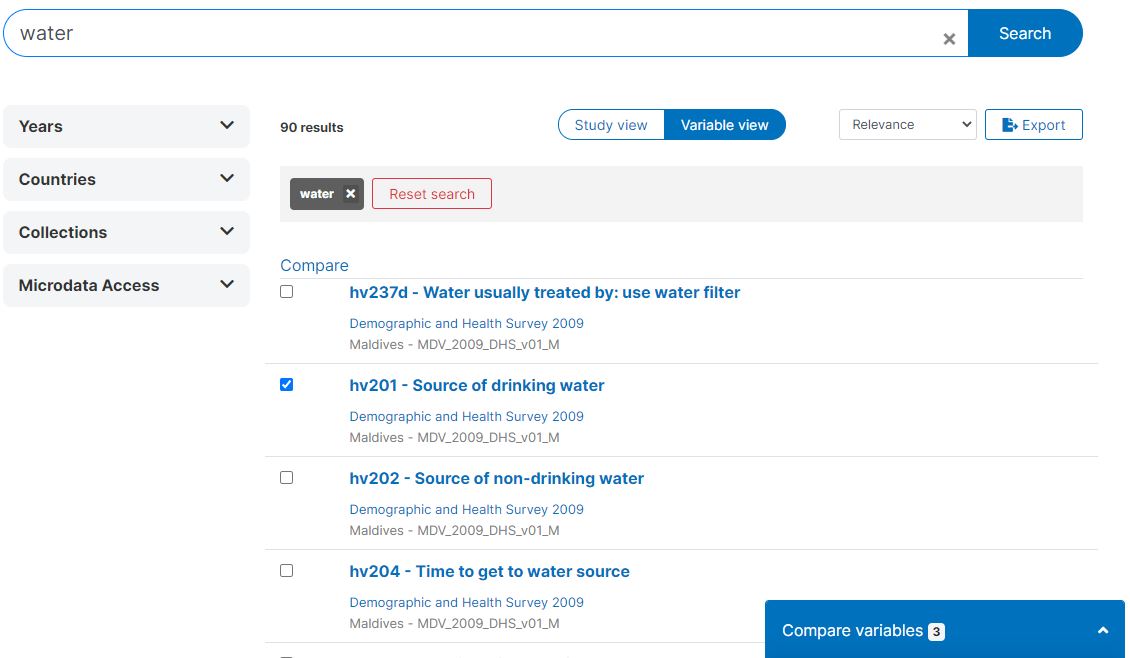
Task: Expand Compare variables panel chevron
Action: [1102, 631]
